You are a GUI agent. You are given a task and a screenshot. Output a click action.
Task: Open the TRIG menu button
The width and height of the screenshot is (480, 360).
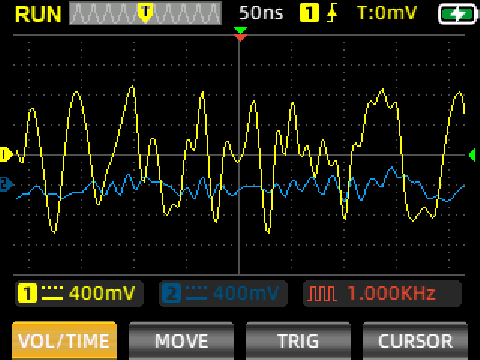298,341
